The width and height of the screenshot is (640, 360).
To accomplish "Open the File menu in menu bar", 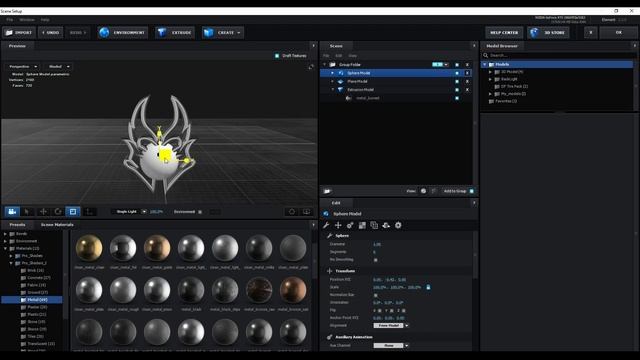I will click(x=9, y=20).
